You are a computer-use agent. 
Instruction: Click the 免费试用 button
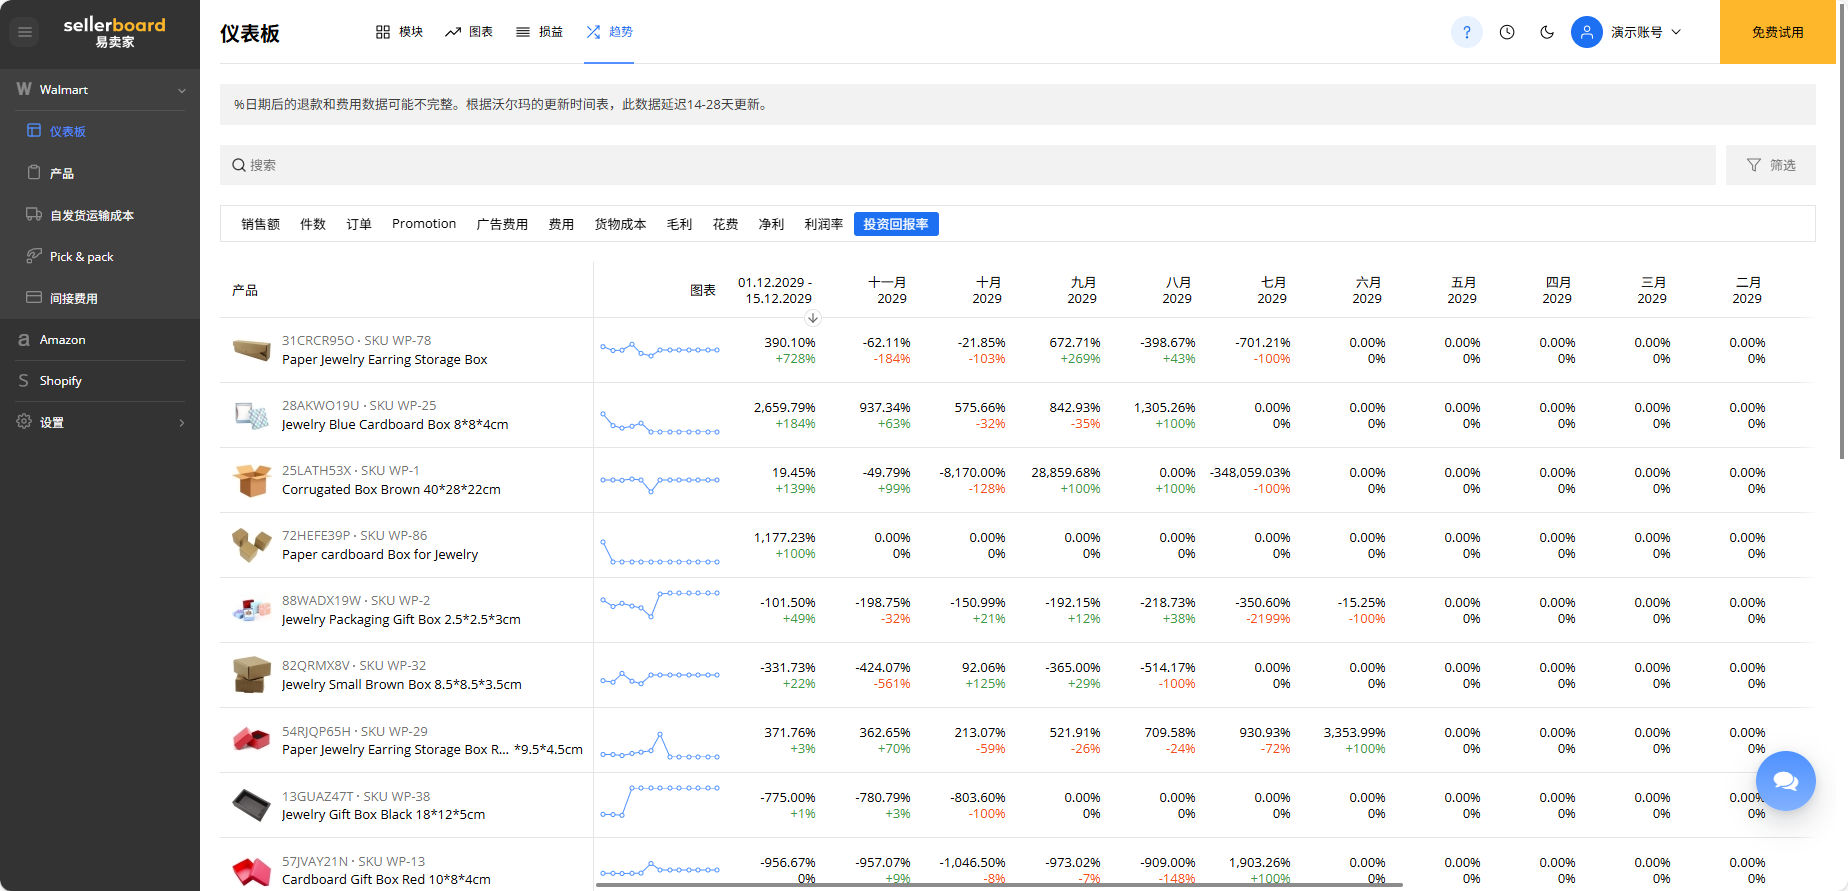point(1777,32)
